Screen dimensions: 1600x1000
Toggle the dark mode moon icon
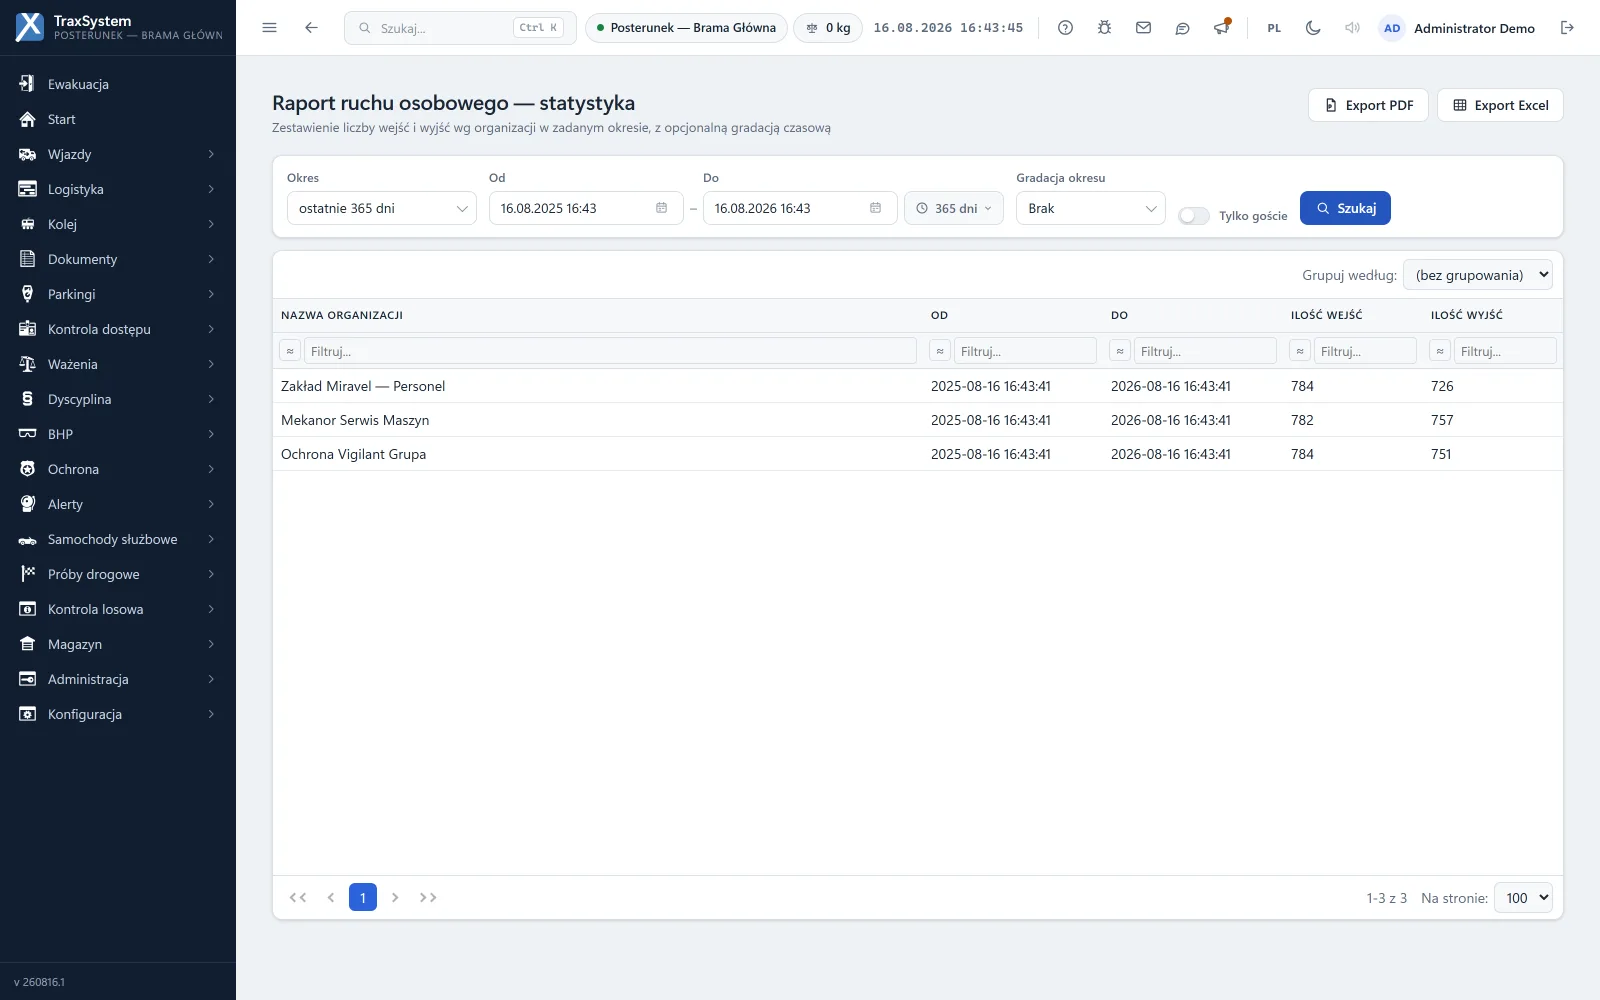[x=1313, y=28]
